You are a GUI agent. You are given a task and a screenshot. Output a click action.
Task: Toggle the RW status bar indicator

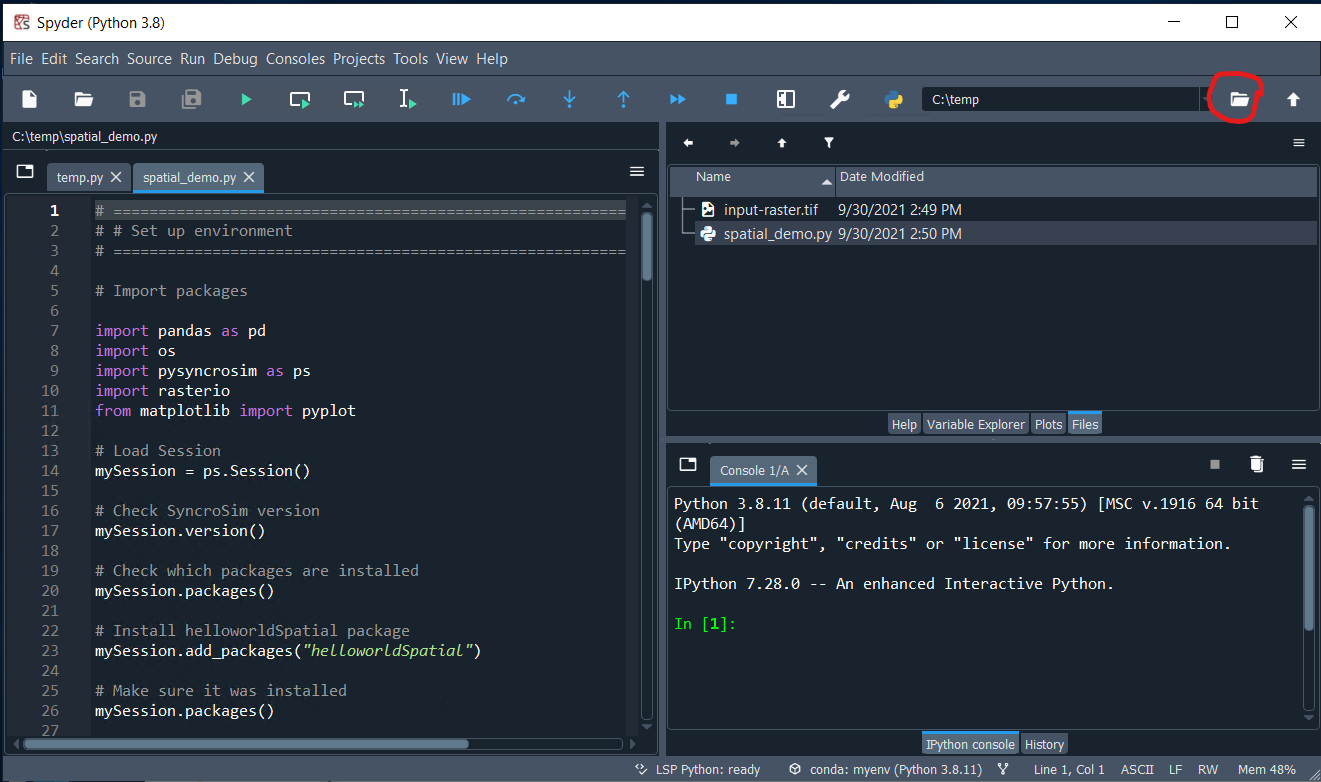click(x=1208, y=769)
